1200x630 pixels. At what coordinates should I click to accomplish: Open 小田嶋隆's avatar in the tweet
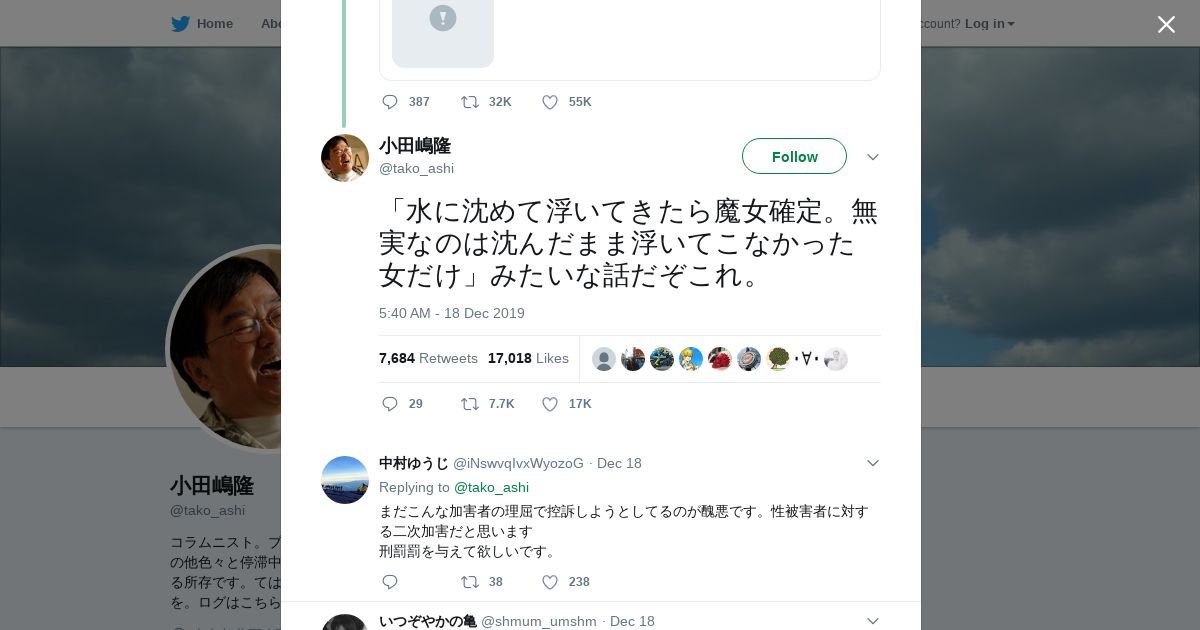[x=345, y=158]
